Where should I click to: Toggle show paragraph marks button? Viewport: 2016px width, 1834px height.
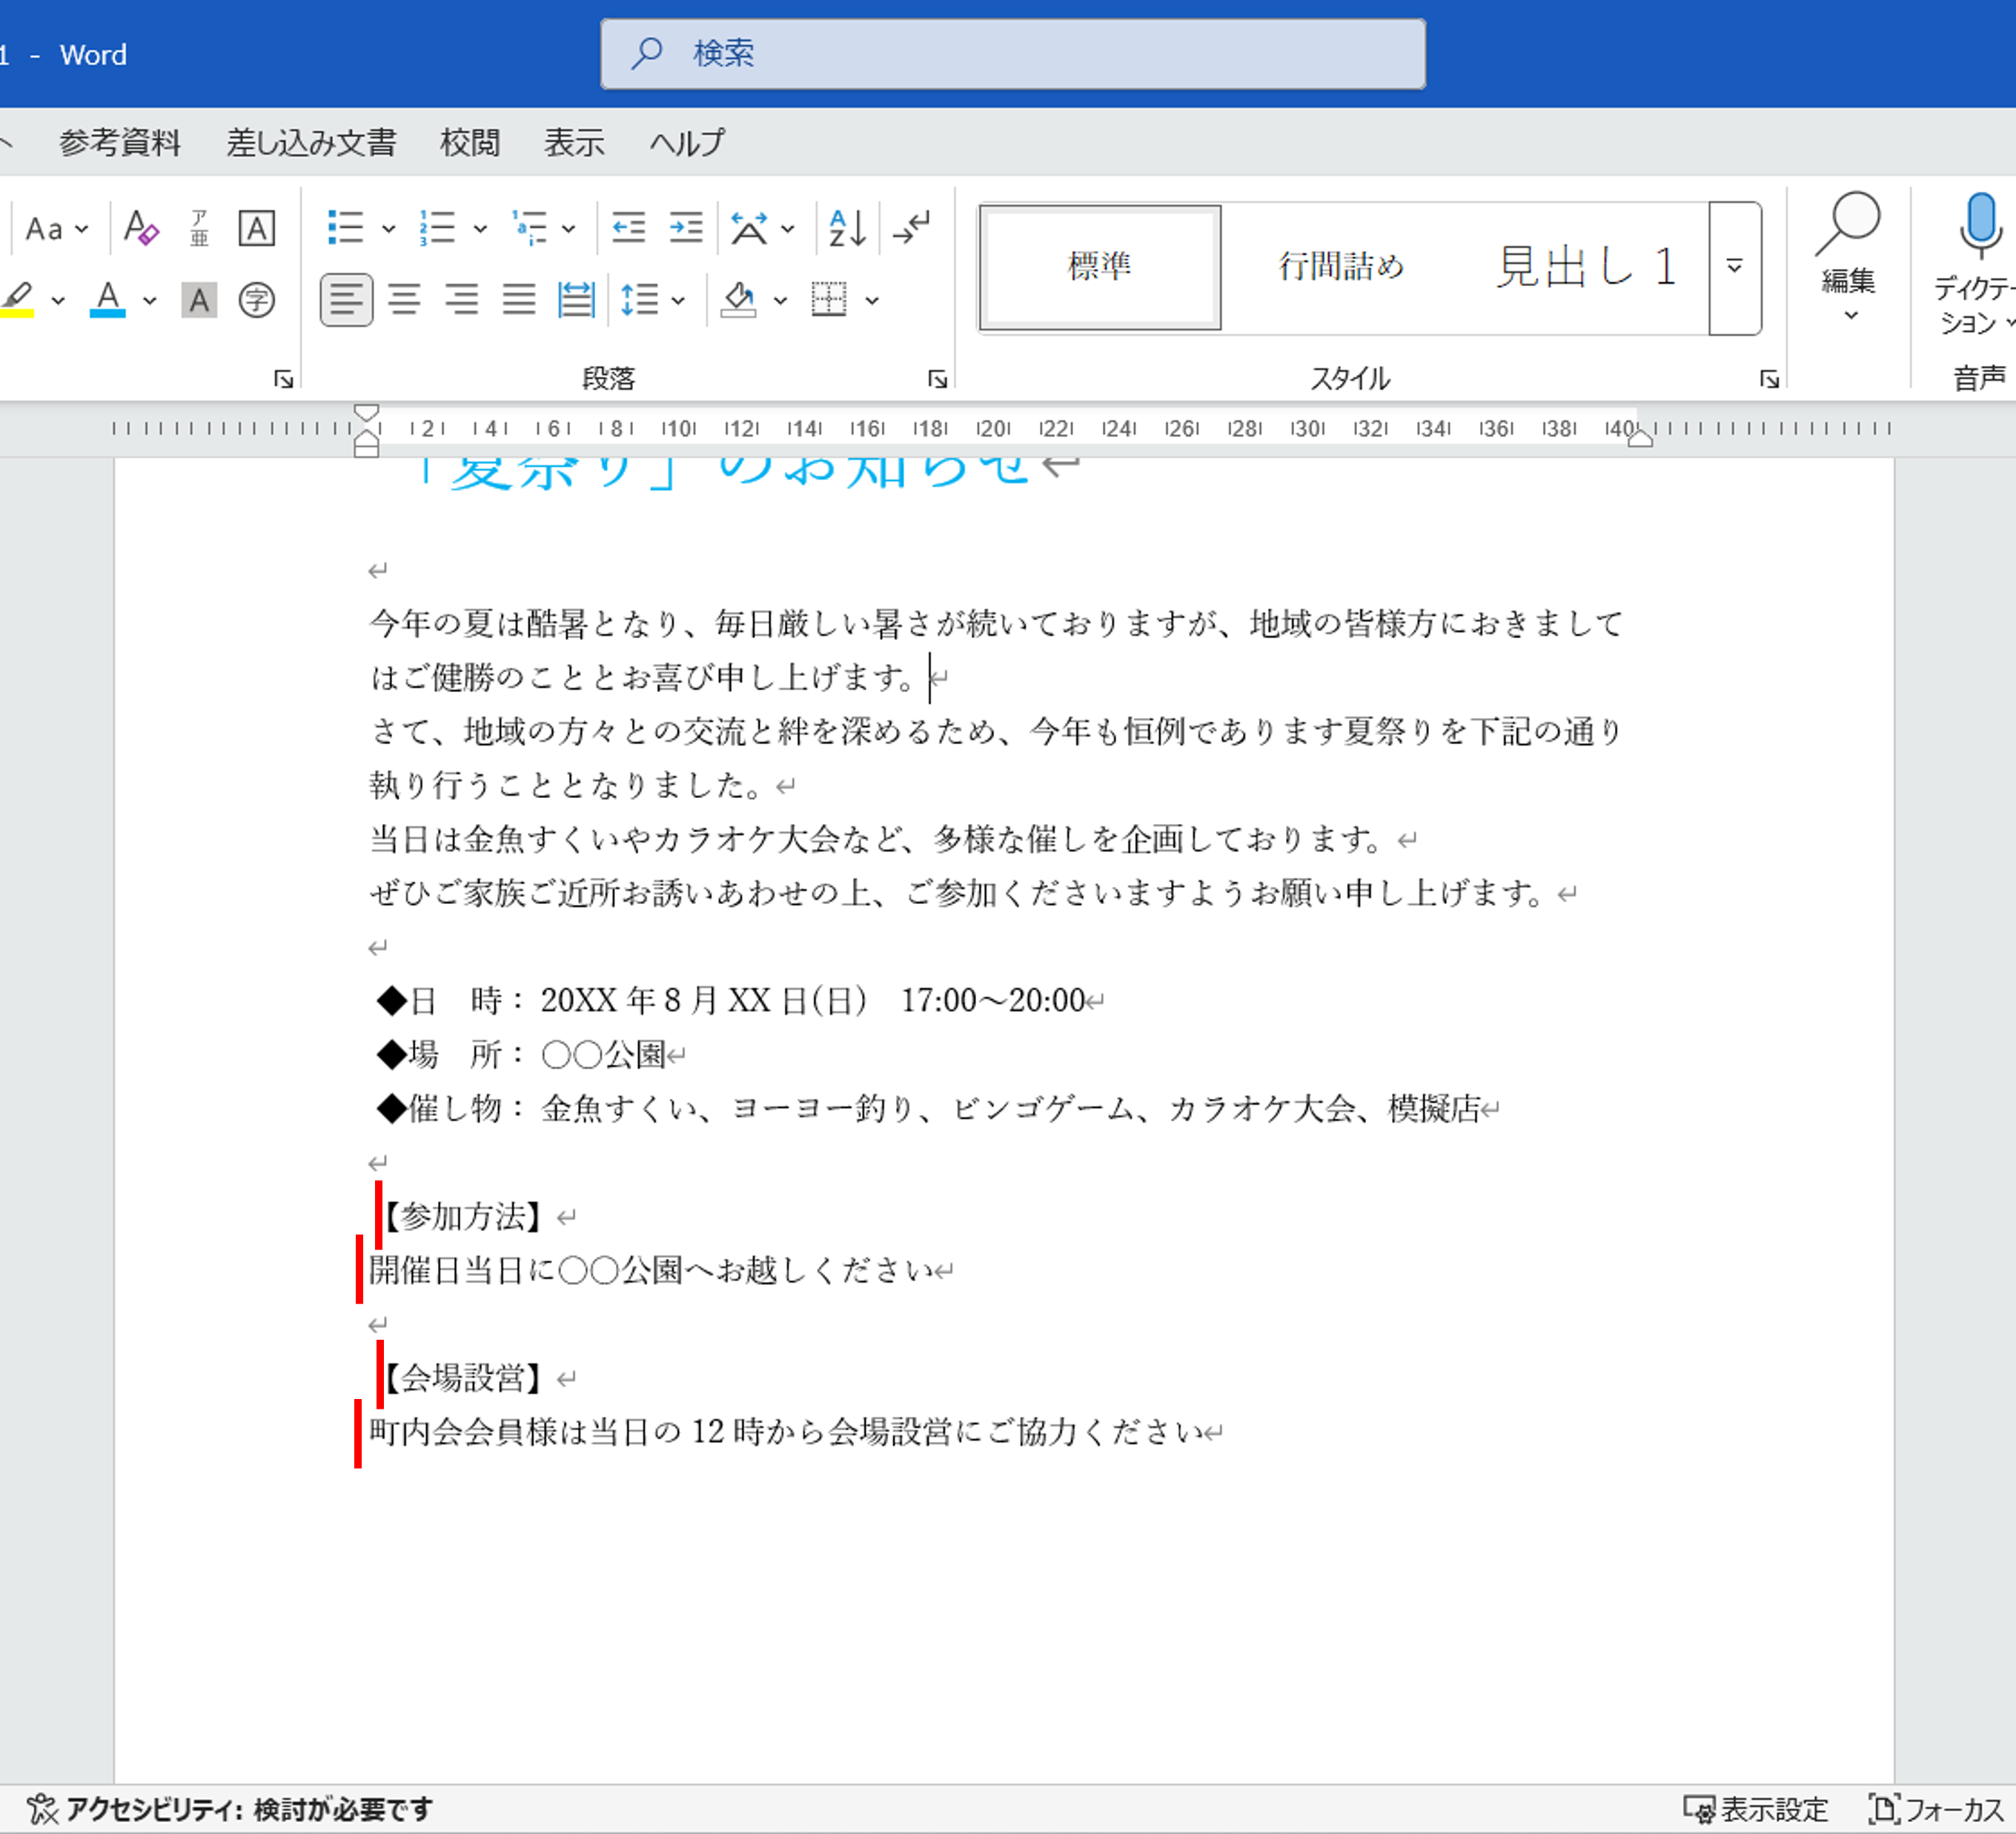(912, 228)
